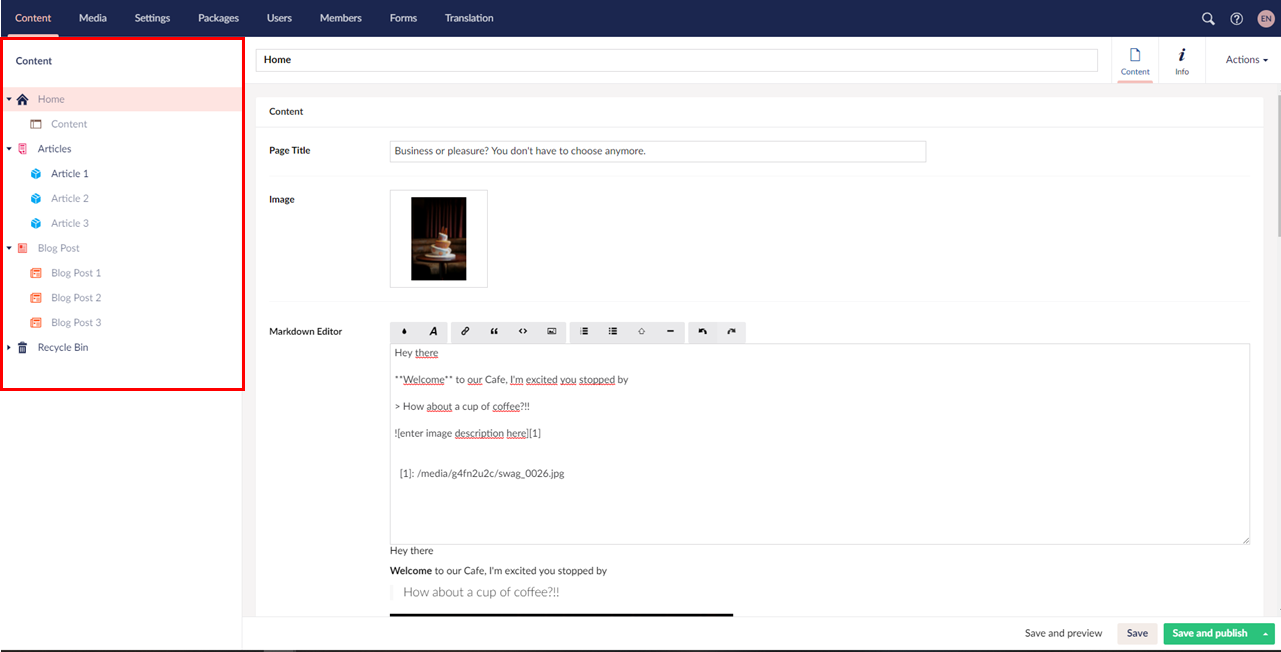This screenshot has width=1281, height=652.
Task: Redo the last Markdown edit
Action: [x=731, y=331]
